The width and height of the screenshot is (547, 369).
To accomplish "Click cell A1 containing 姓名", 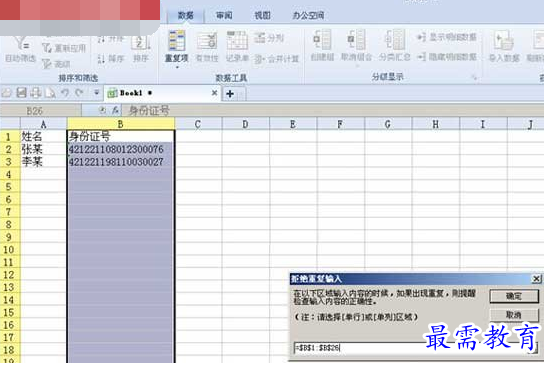I will (x=43, y=136).
